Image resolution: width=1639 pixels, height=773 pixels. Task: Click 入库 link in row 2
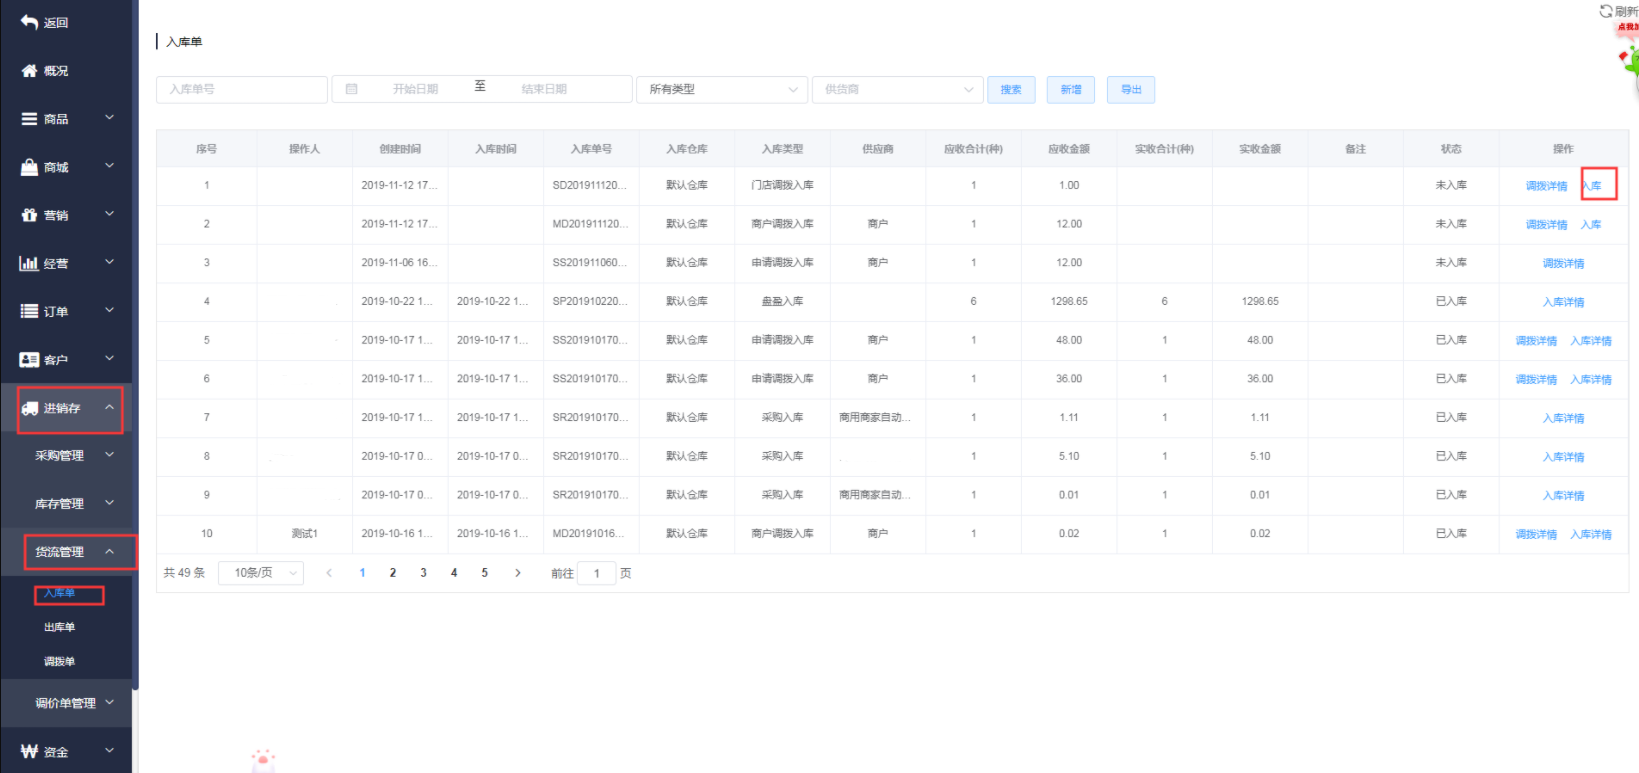coord(1591,225)
